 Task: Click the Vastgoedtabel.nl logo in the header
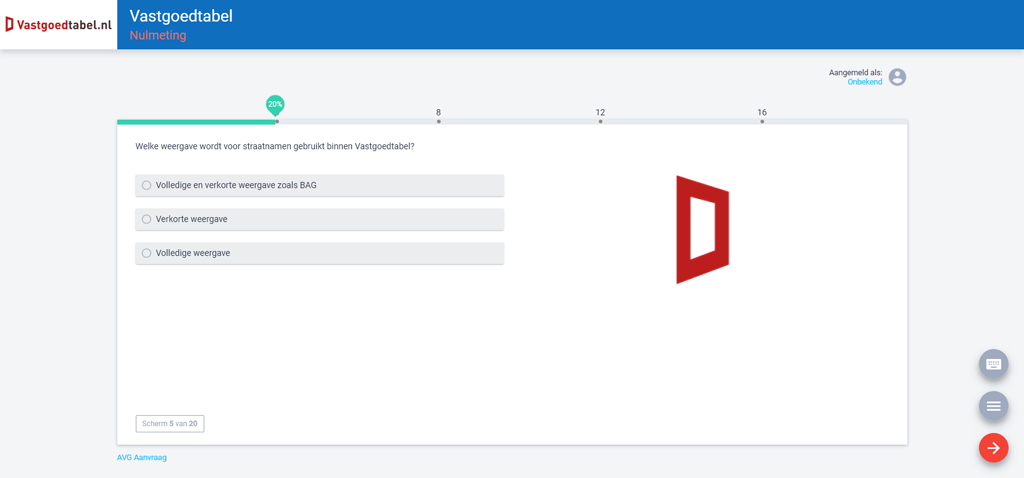point(58,24)
